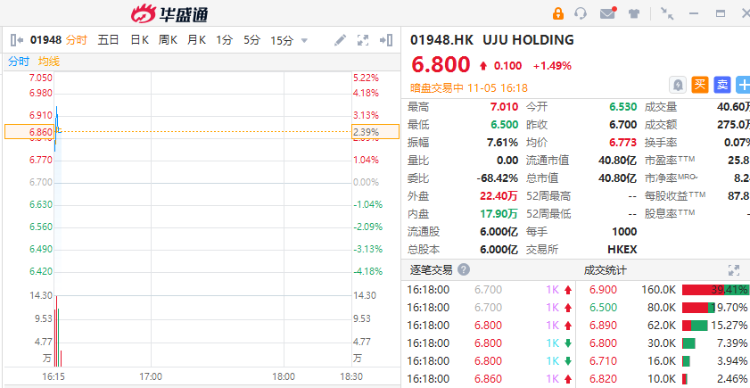Click the price alert bell icon
Image resolution: width=750 pixels, height=388 pixels.
[677, 85]
